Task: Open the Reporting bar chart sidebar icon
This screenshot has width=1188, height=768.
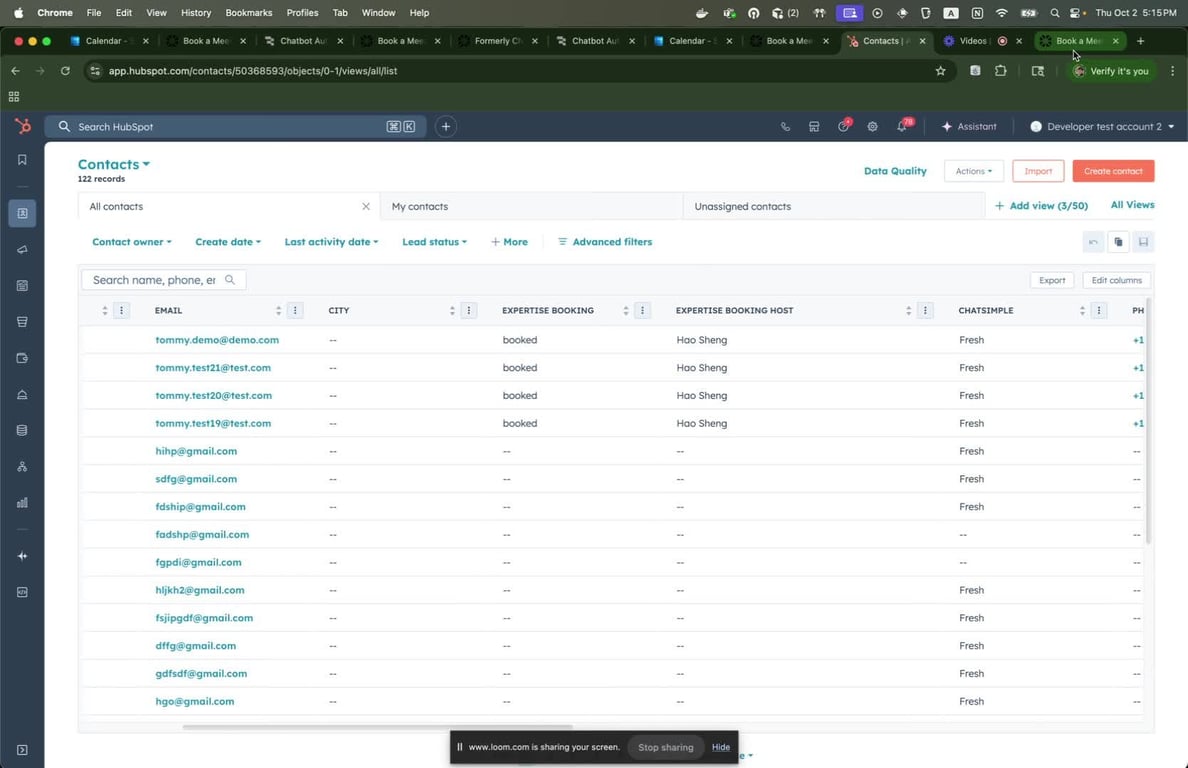Action: (x=22, y=503)
